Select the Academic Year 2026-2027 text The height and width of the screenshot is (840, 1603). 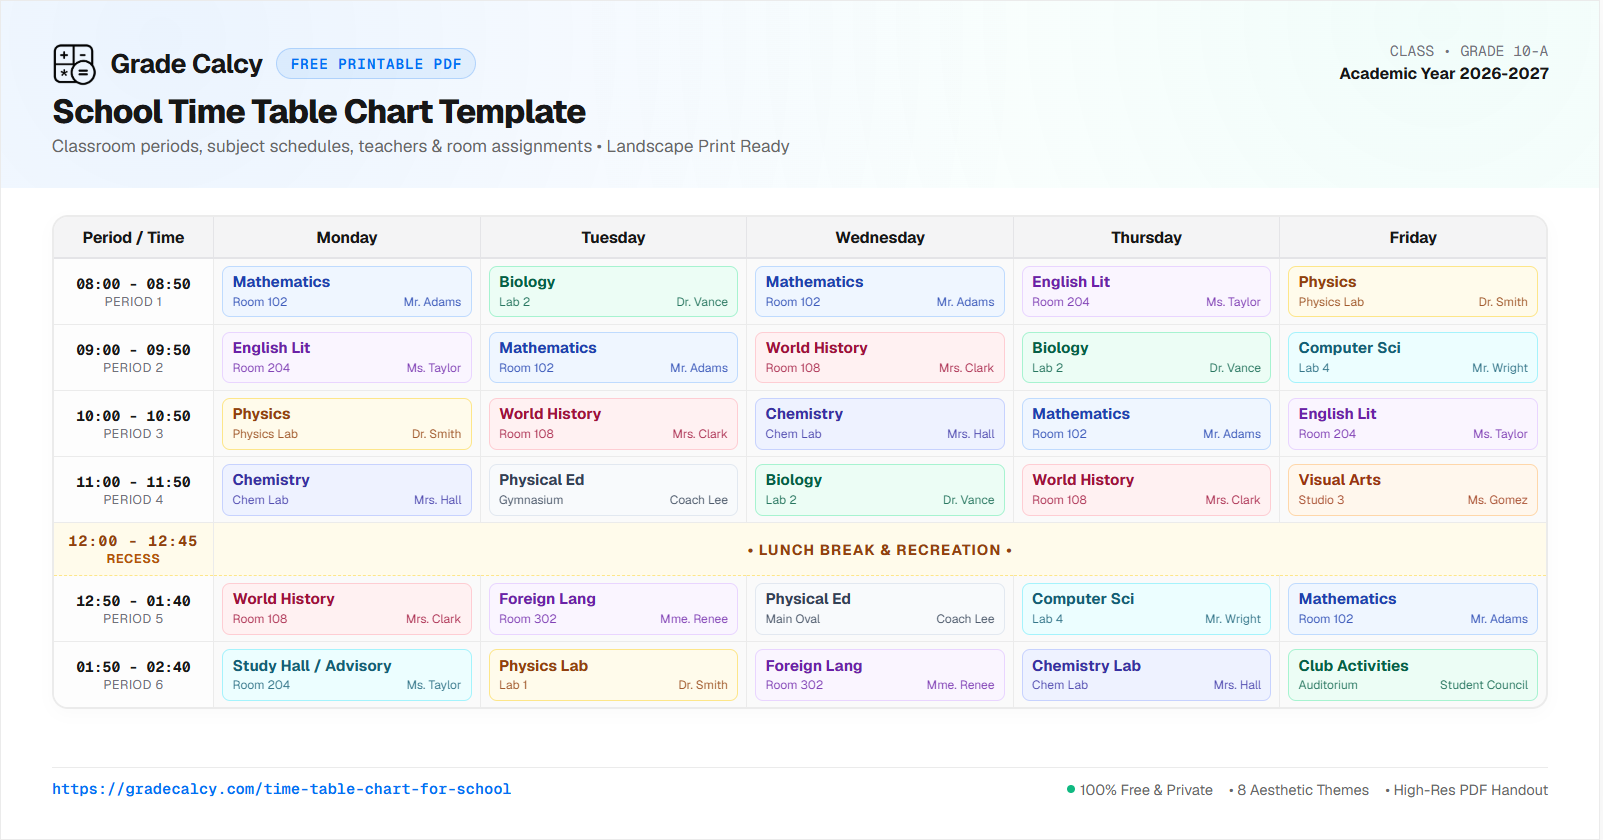click(1444, 74)
